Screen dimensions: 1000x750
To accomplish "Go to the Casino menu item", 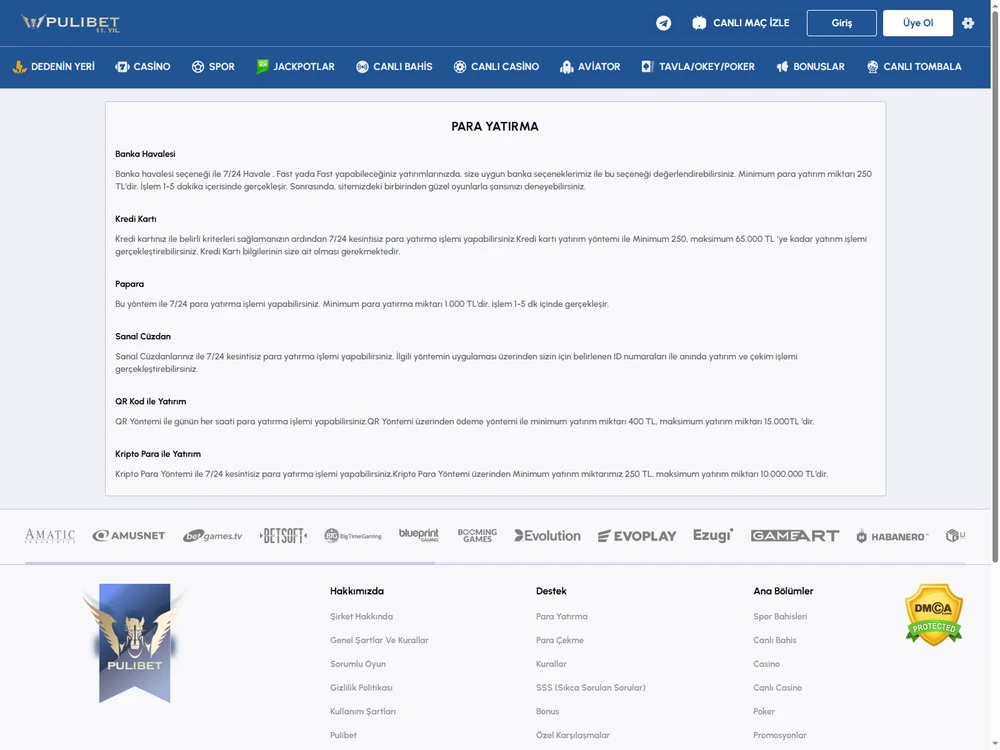I will pos(143,67).
